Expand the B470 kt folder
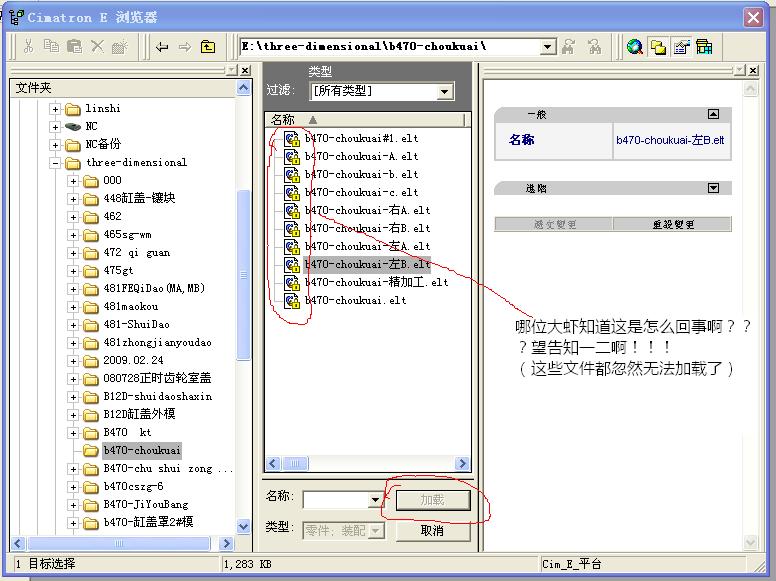Viewport: 776px width, 581px height. [x=73, y=433]
